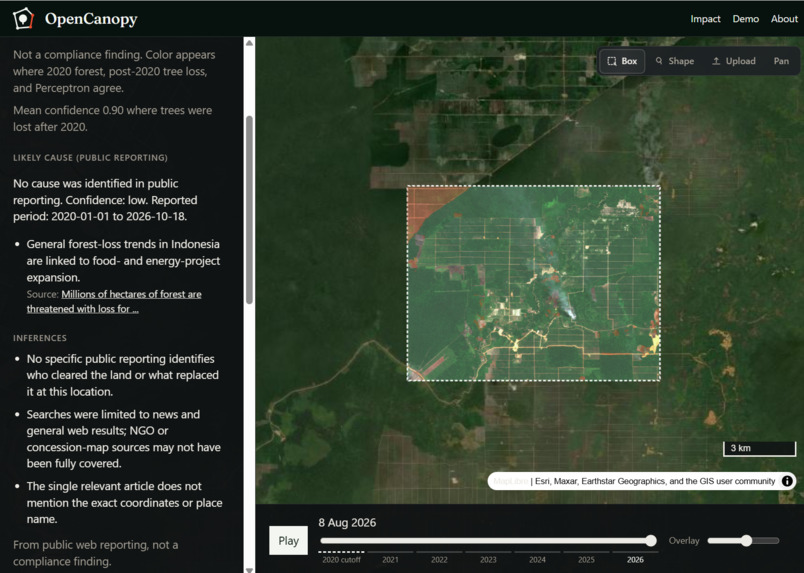Click the 'From public web reporting' note
Image resolution: width=804 pixels, height=573 pixels.
95,553
